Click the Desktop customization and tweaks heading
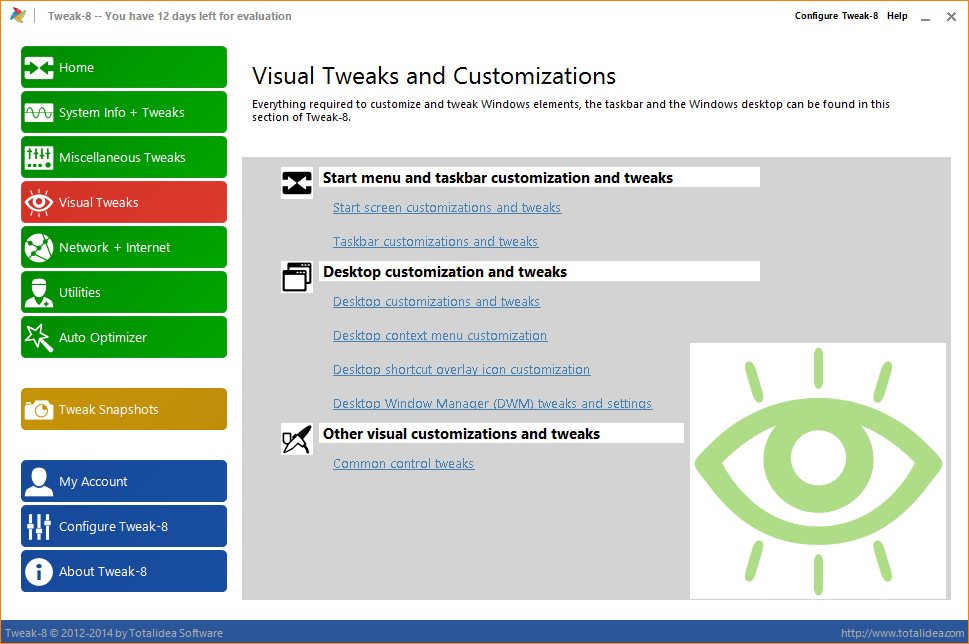This screenshot has width=969, height=644. pos(445,272)
